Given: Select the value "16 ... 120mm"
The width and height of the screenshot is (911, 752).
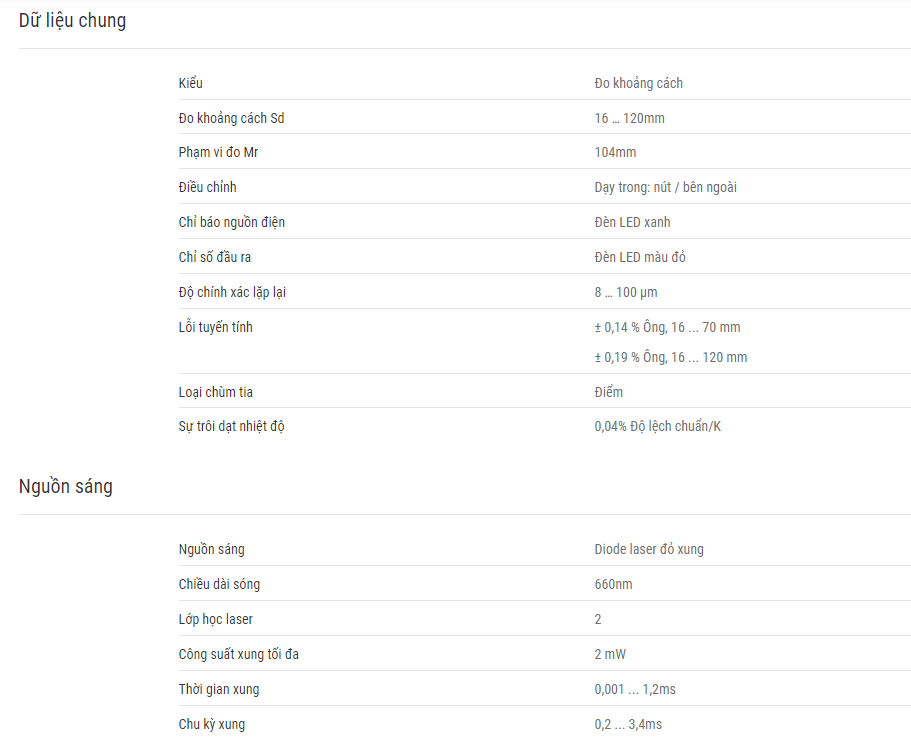Looking at the screenshot, I should (x=629, y=118).
